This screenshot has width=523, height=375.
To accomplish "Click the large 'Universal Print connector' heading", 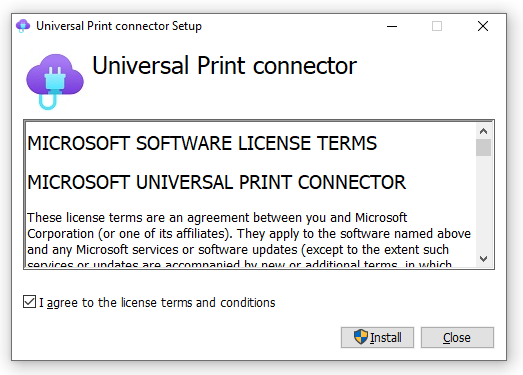I will pyautogui.click(x=224, y=65).
